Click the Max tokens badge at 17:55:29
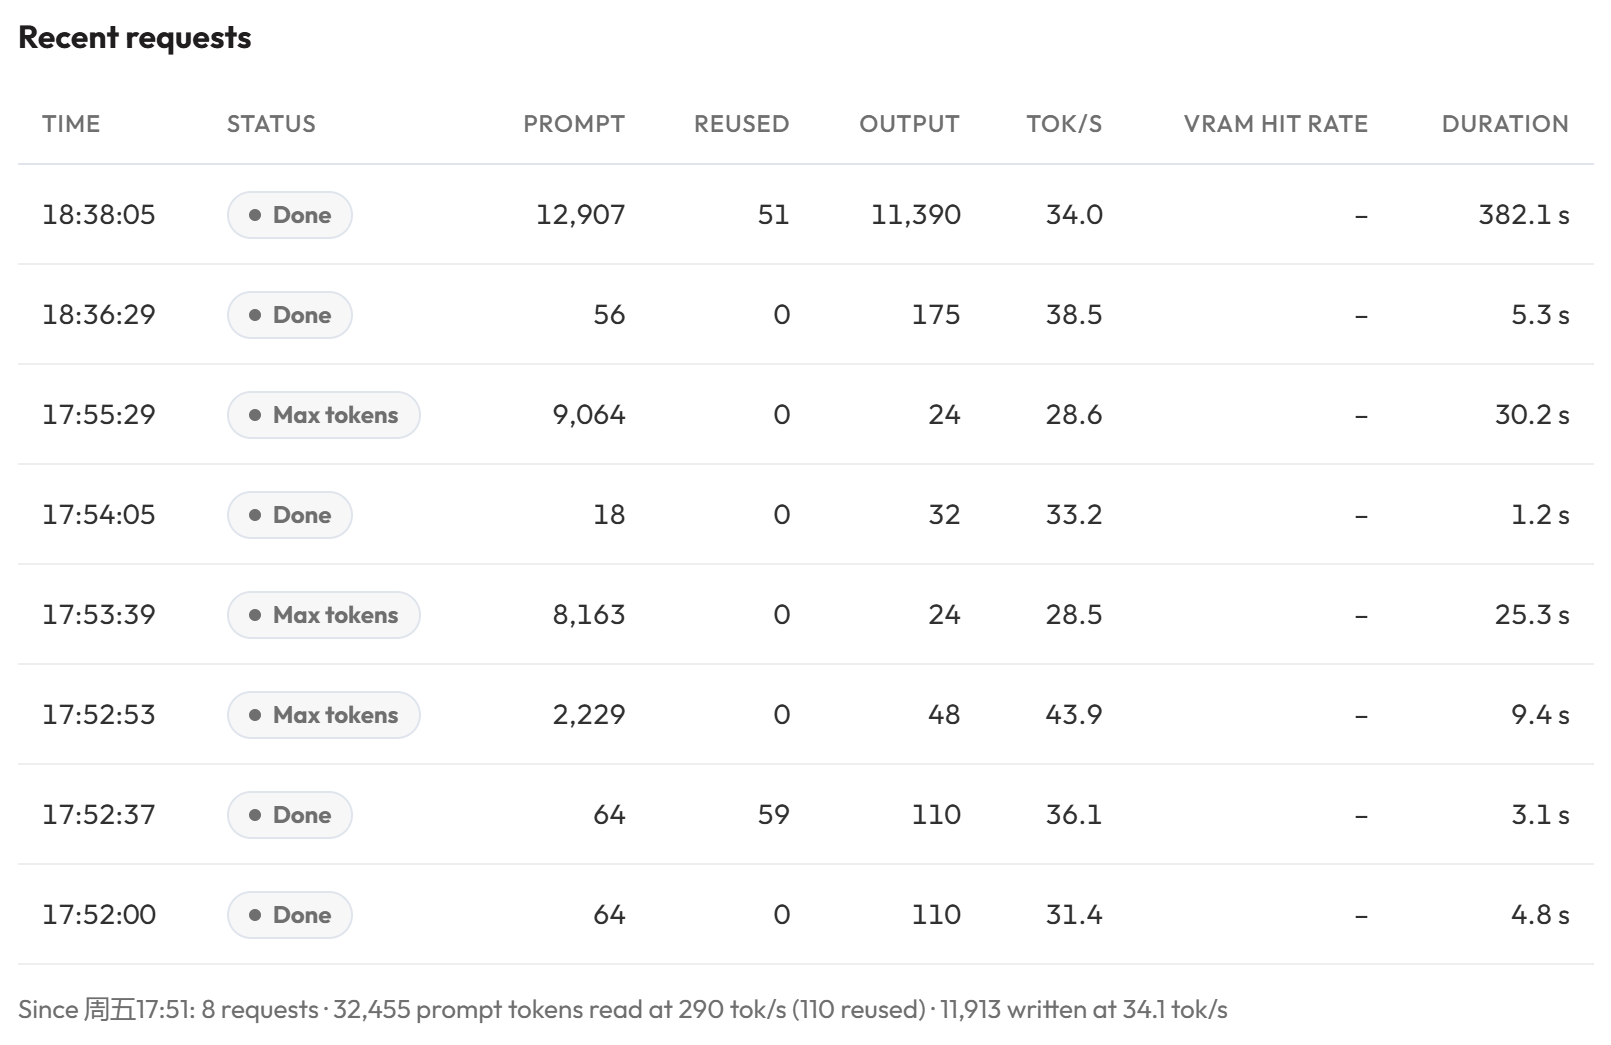The width and height of the screenshot is (1611, 1045). 324,415
